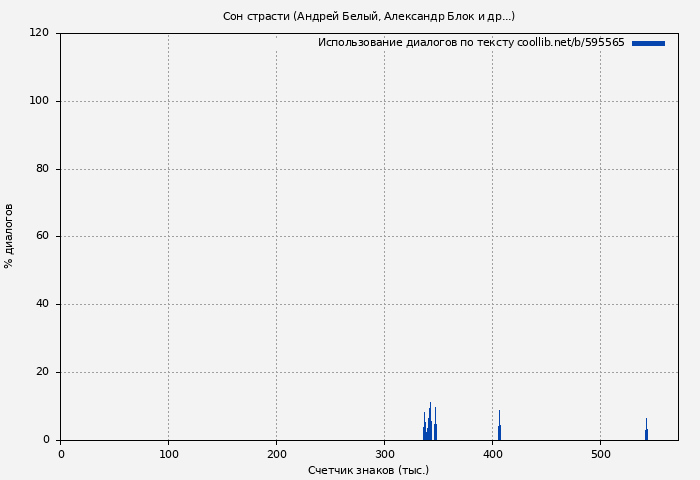Click the x-axis tick label 200

(x=276, y=454)
